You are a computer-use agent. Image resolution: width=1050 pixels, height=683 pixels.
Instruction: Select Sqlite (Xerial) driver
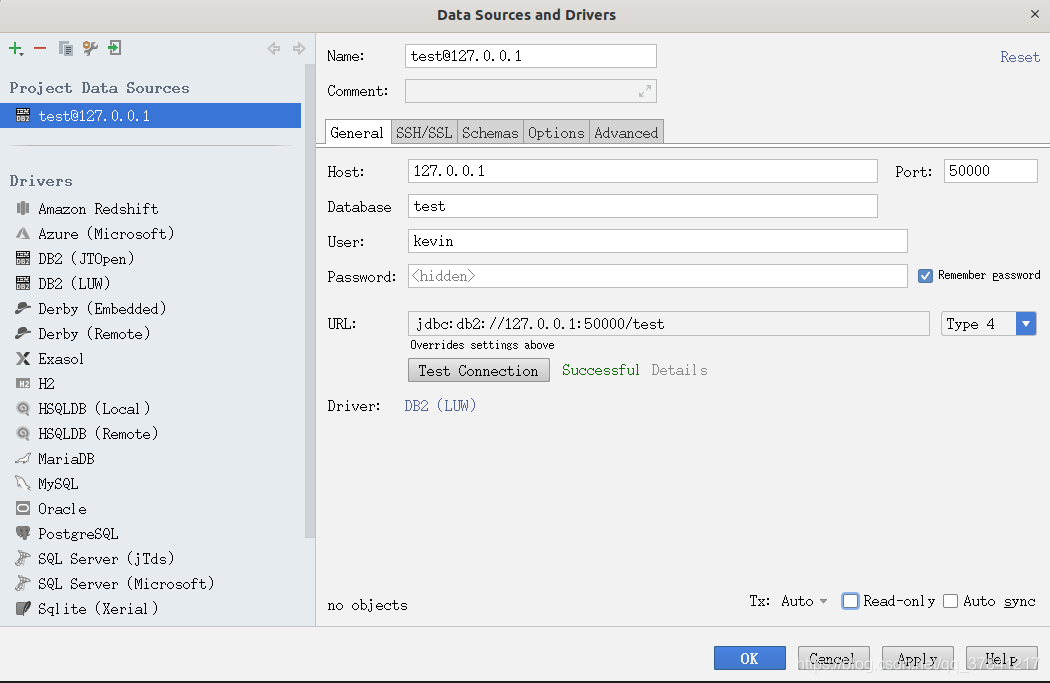tap(87, 609)
